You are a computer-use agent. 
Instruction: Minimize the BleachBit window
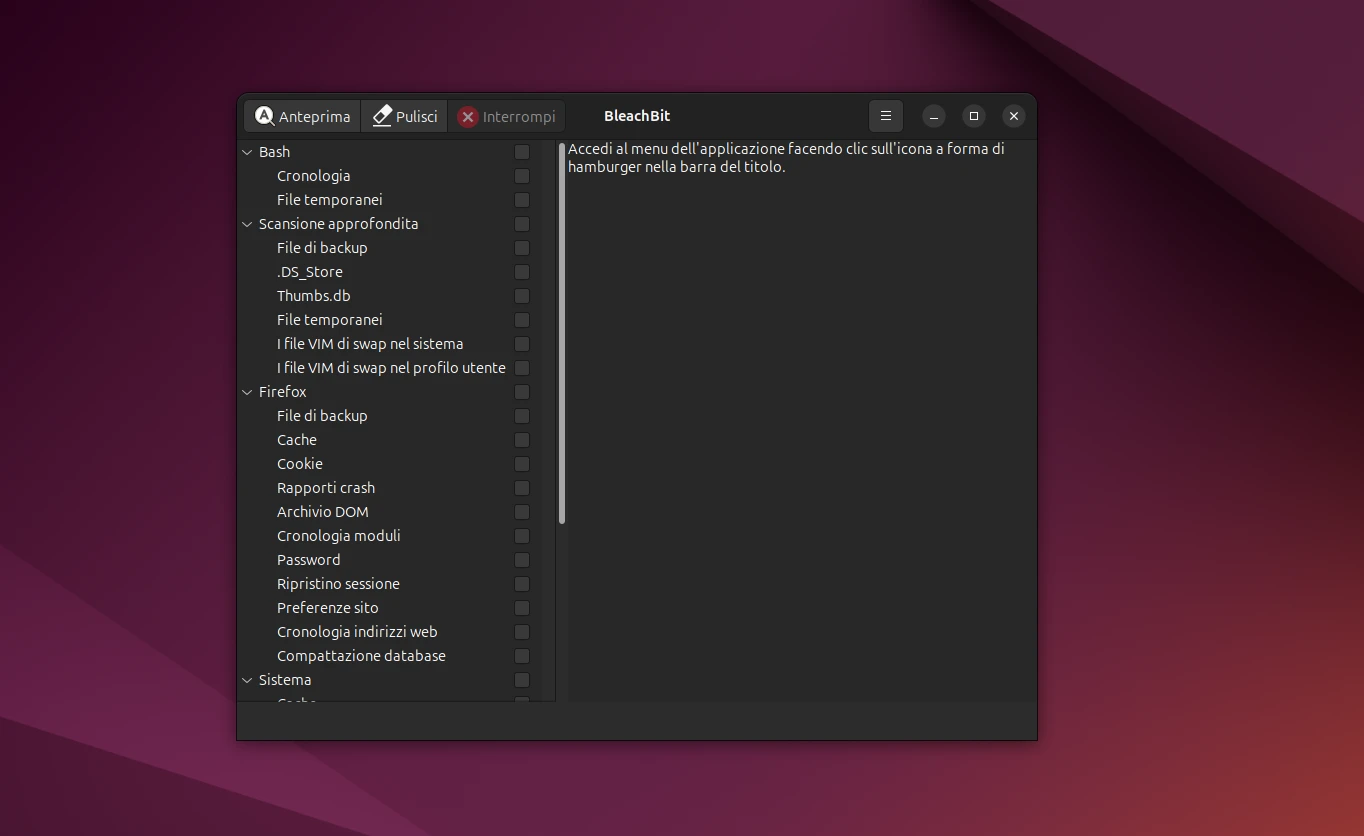pyautogui.click(x=933, y=116)
